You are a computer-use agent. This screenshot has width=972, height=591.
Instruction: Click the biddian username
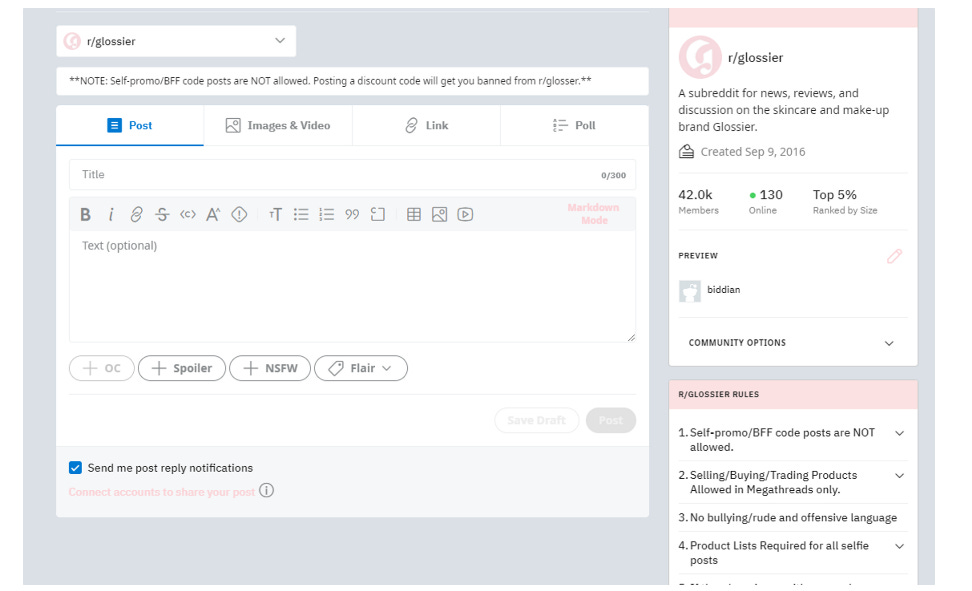[723, 290]
